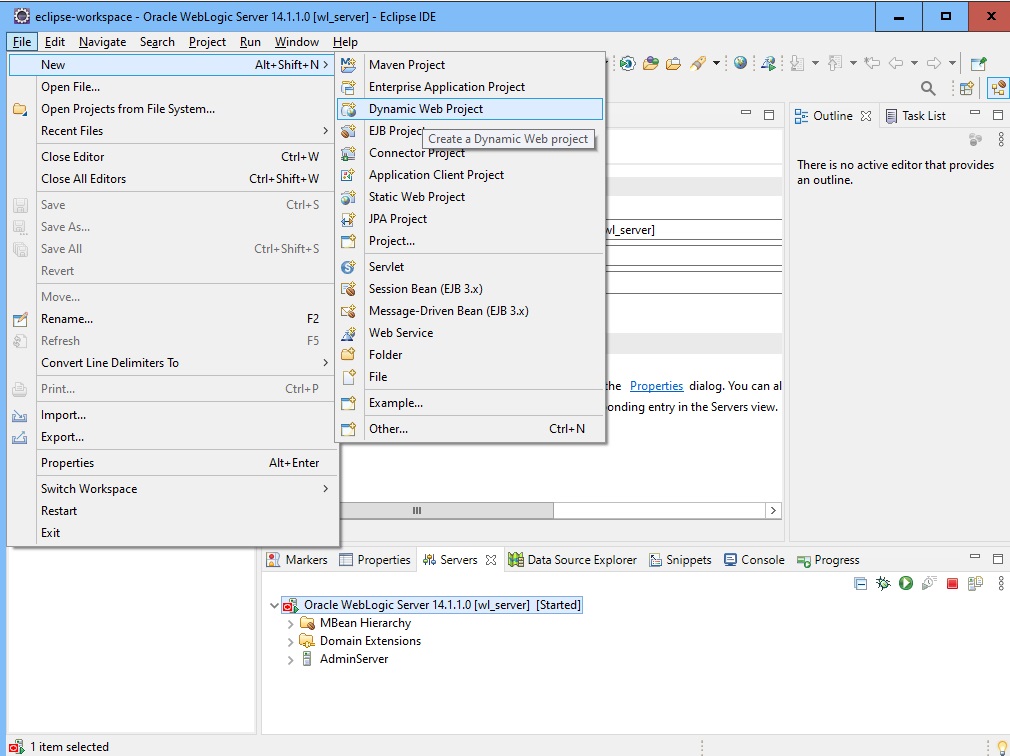Click the gear Skip Breakpoints toolbar icon
The height and width of the screenshot is (756, 1010).
pyautogui.click(x=627, y=63)
